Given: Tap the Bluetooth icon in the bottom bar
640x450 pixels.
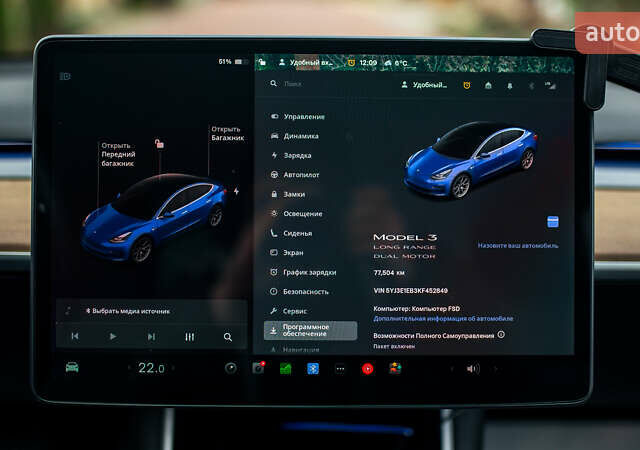Looking at the screenshot, I should tap(312, 368).
